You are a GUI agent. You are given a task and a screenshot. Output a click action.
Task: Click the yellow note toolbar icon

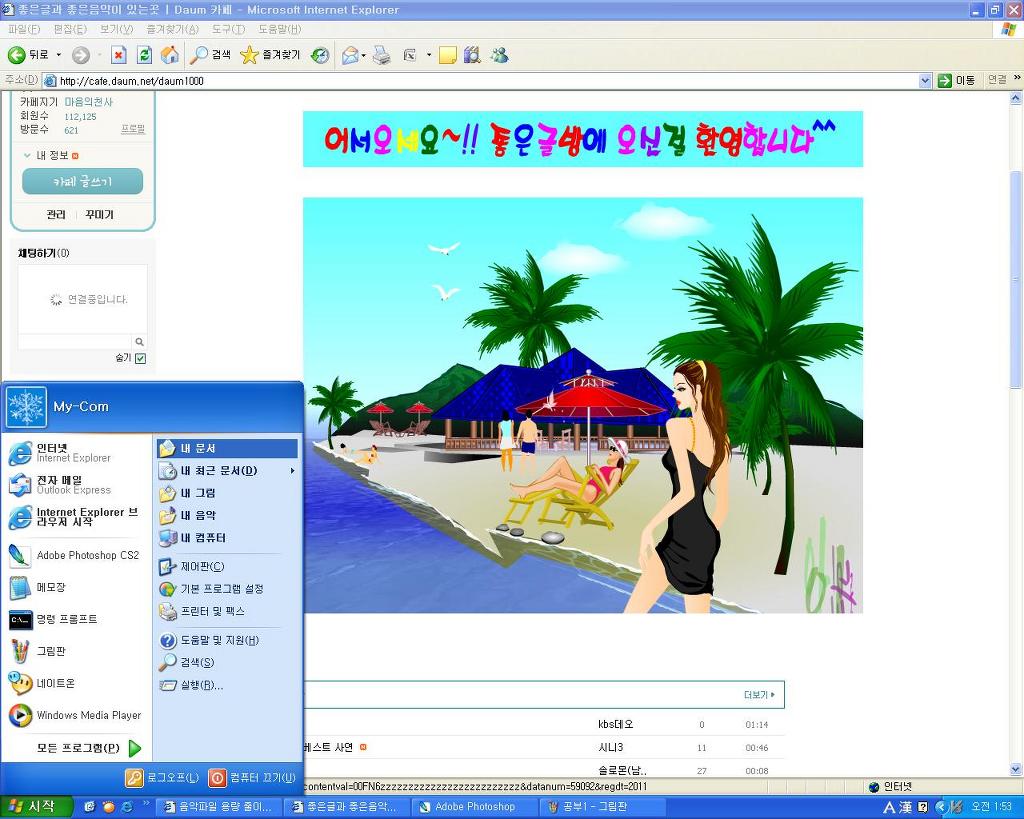coord(447,56)
